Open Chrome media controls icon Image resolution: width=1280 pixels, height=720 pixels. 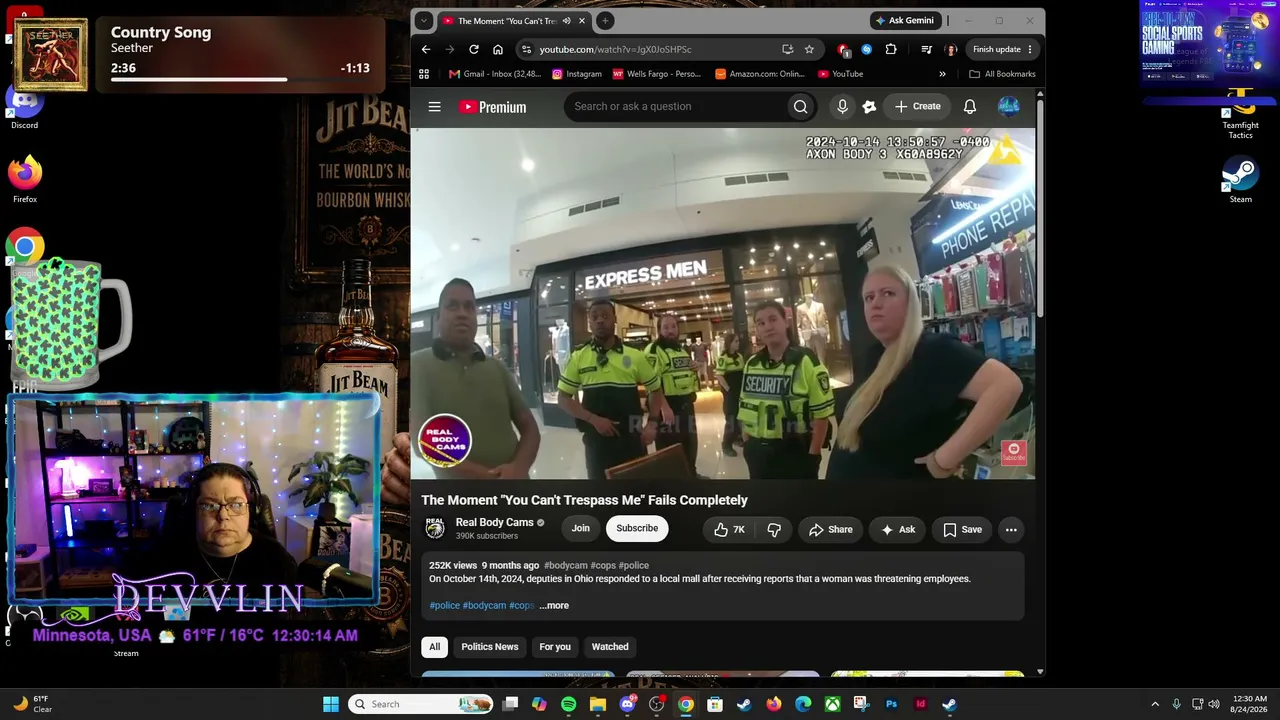pos(927,49)
